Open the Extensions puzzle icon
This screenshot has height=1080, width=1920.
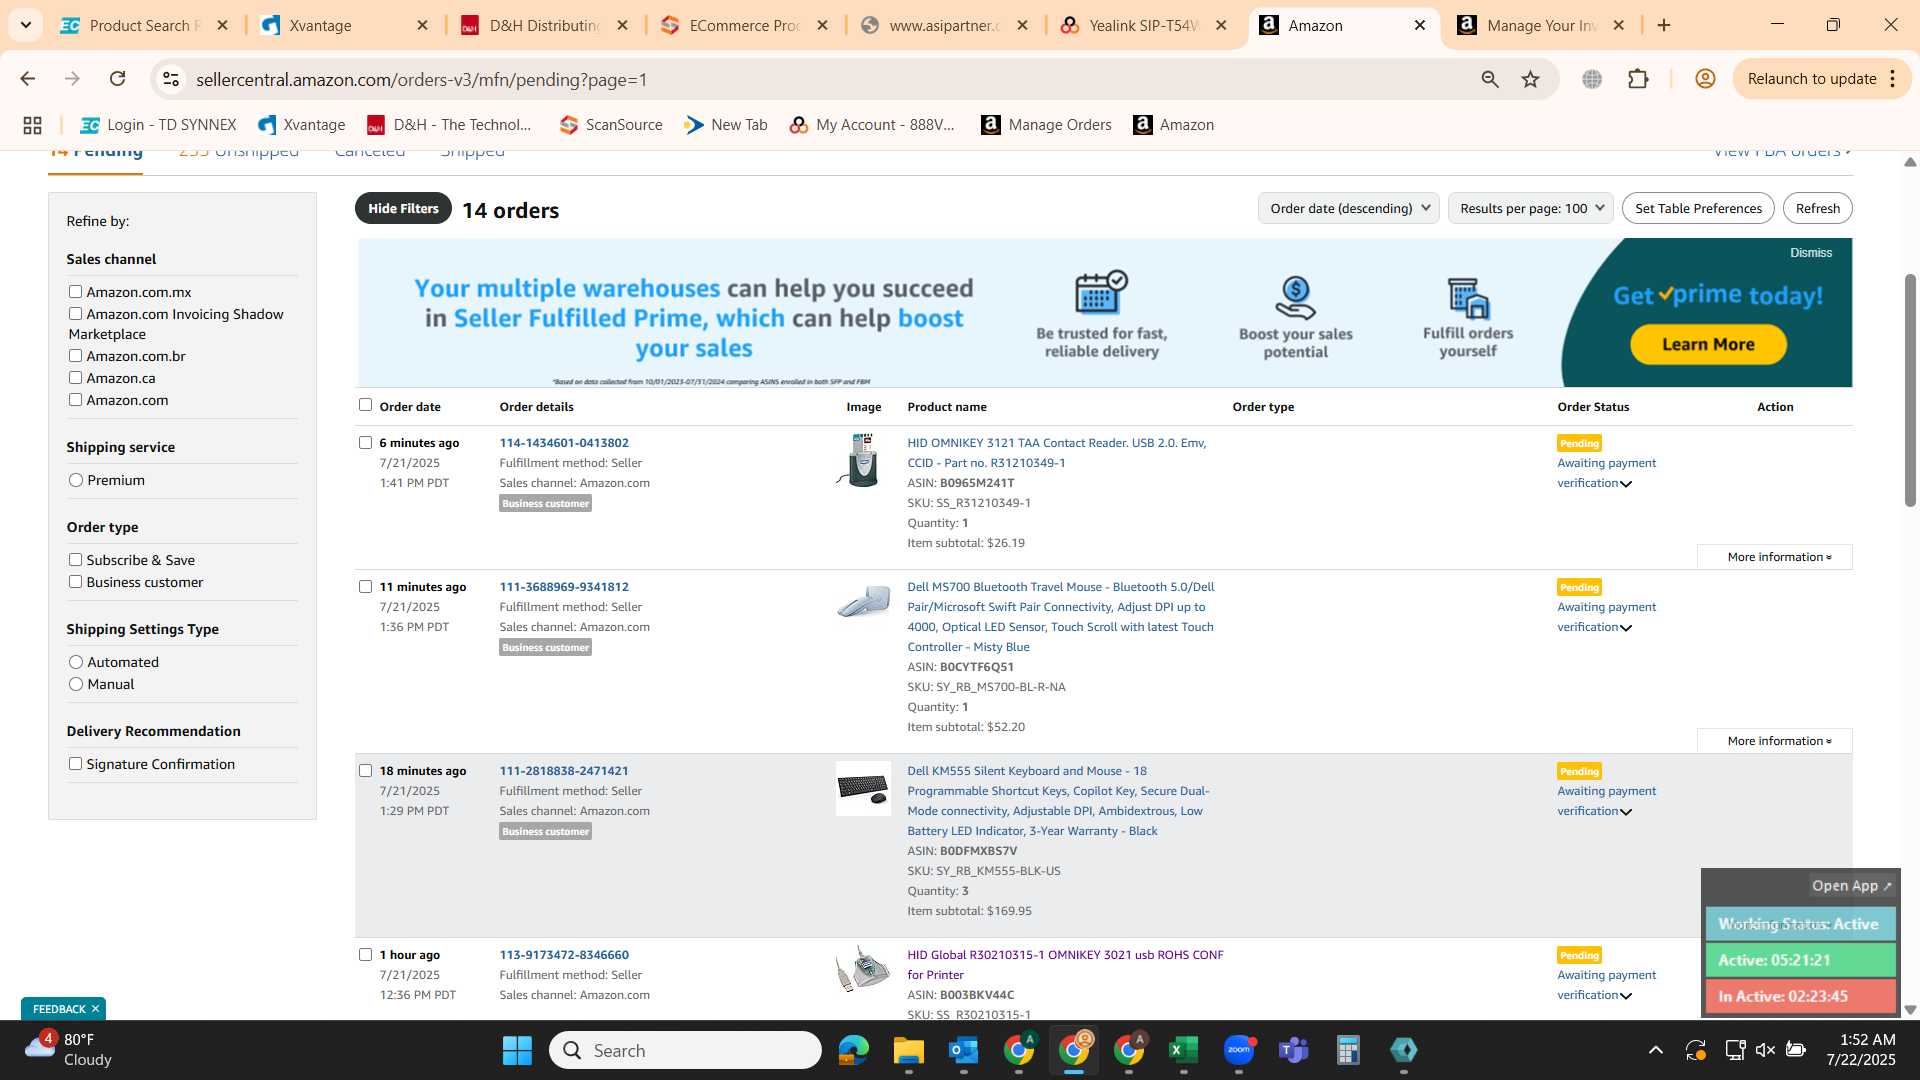pos(1638,79)
